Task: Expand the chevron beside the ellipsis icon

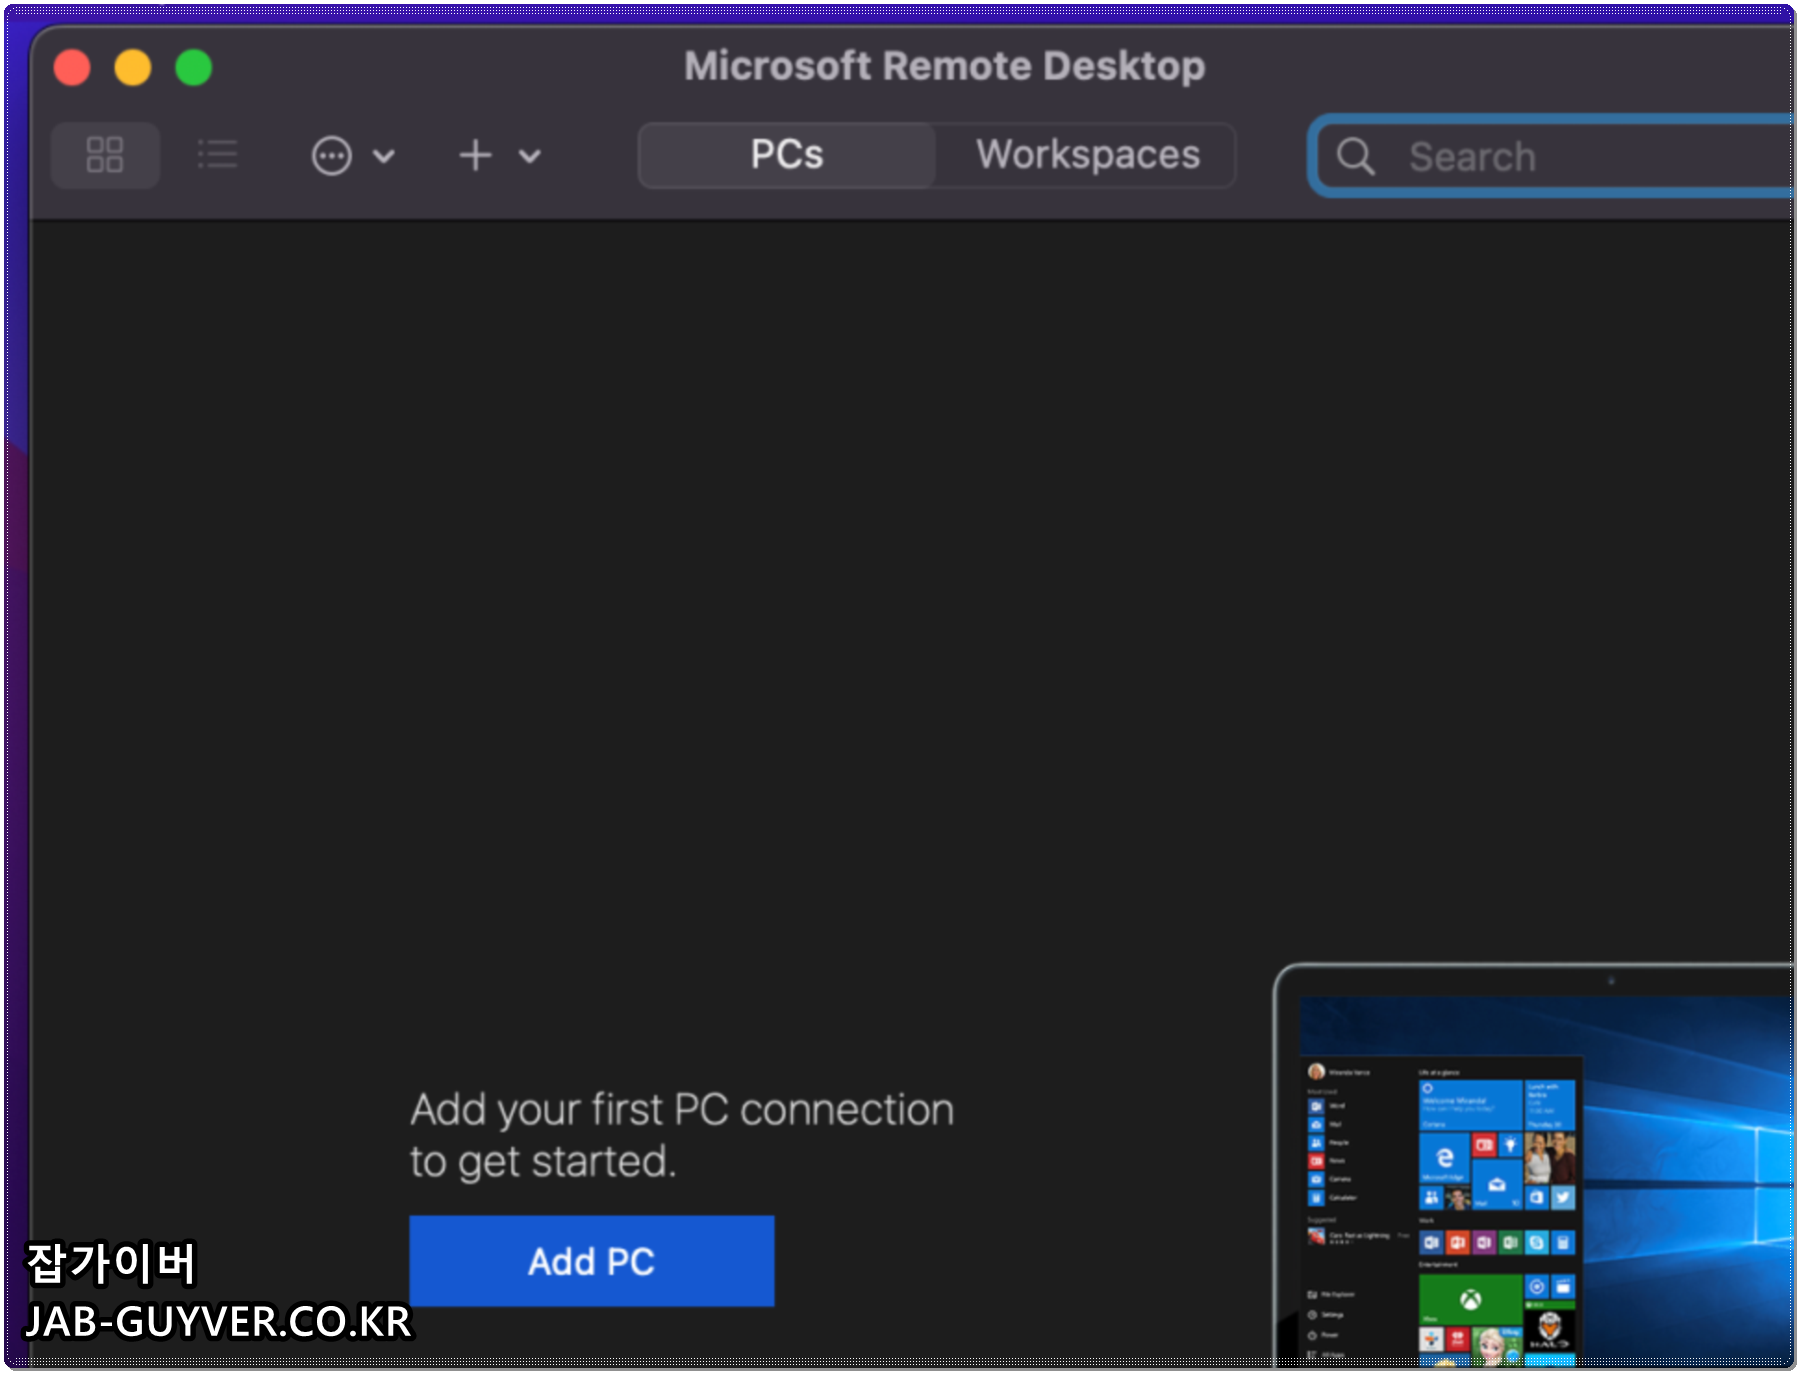Action: (384, 156)
